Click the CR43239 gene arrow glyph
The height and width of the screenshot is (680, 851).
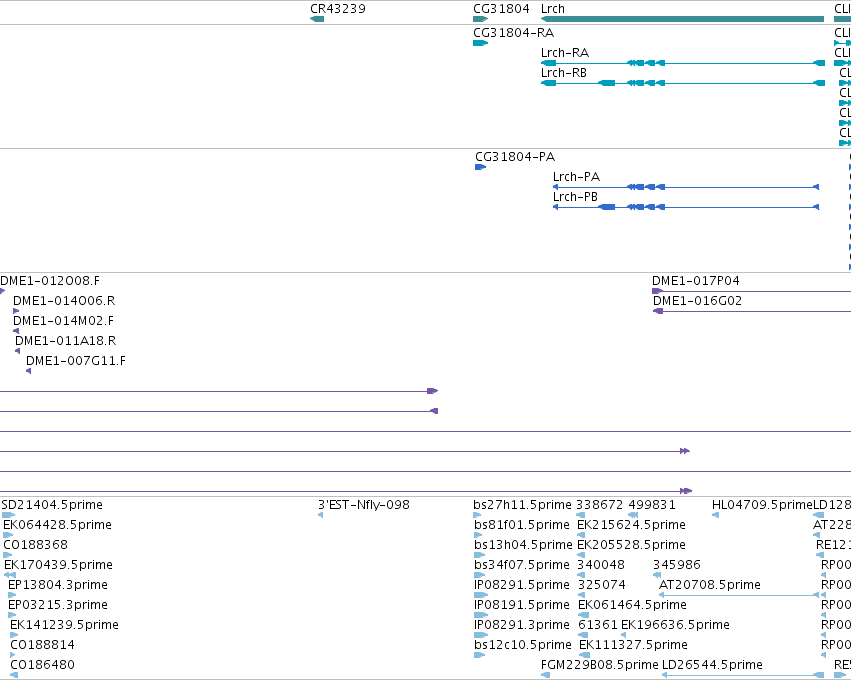(x=317, y=19)
